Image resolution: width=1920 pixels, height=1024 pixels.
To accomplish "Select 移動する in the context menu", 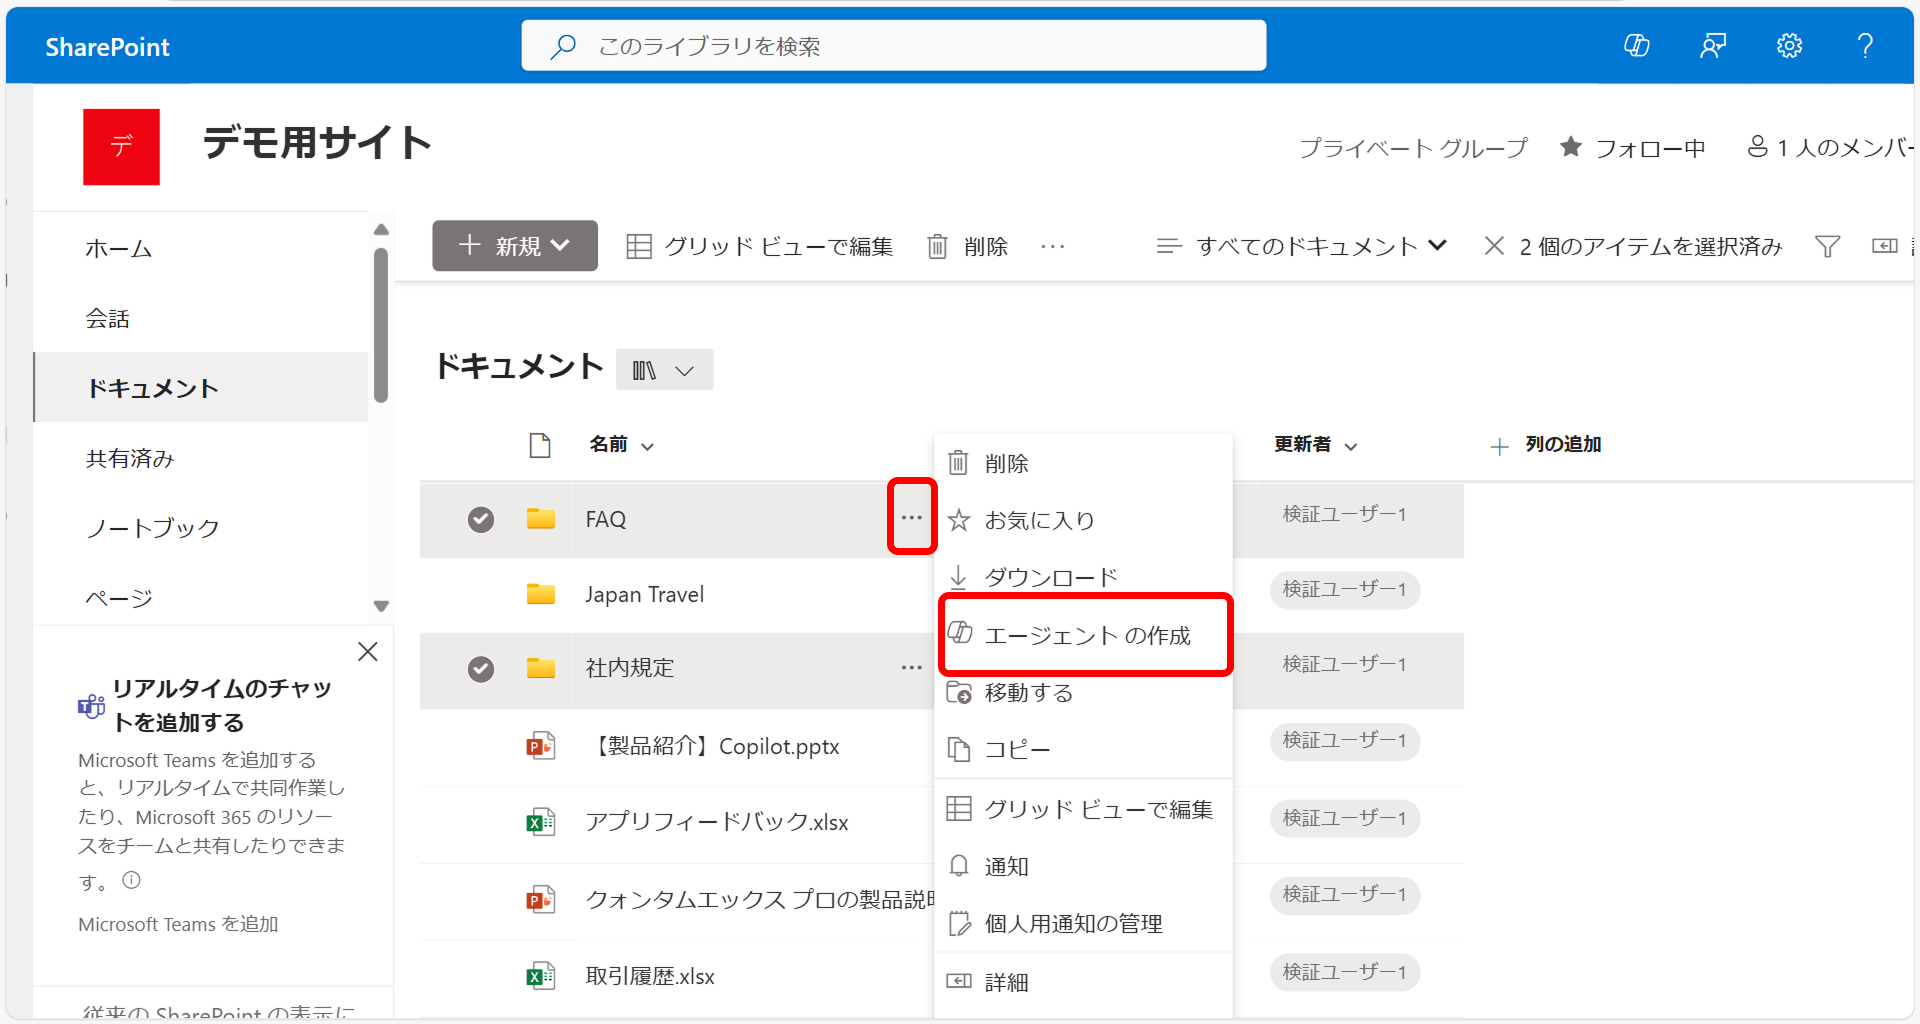I will click(x=1083, y=692).
